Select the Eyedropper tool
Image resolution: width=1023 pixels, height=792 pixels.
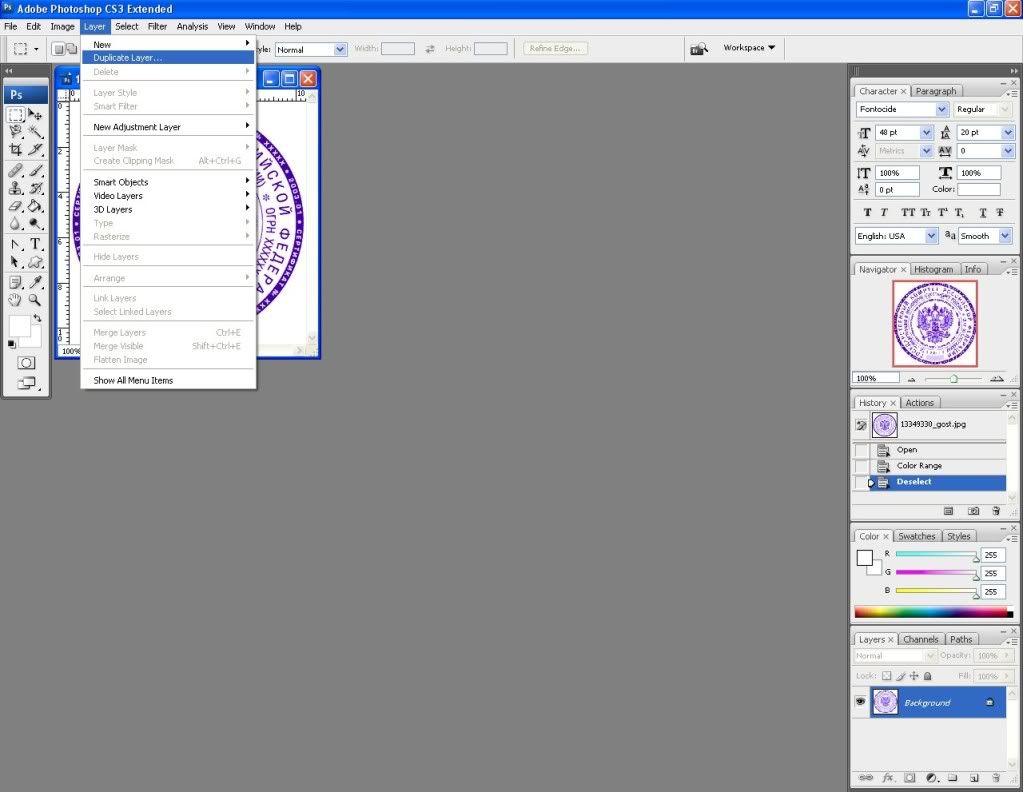point(35,282)
